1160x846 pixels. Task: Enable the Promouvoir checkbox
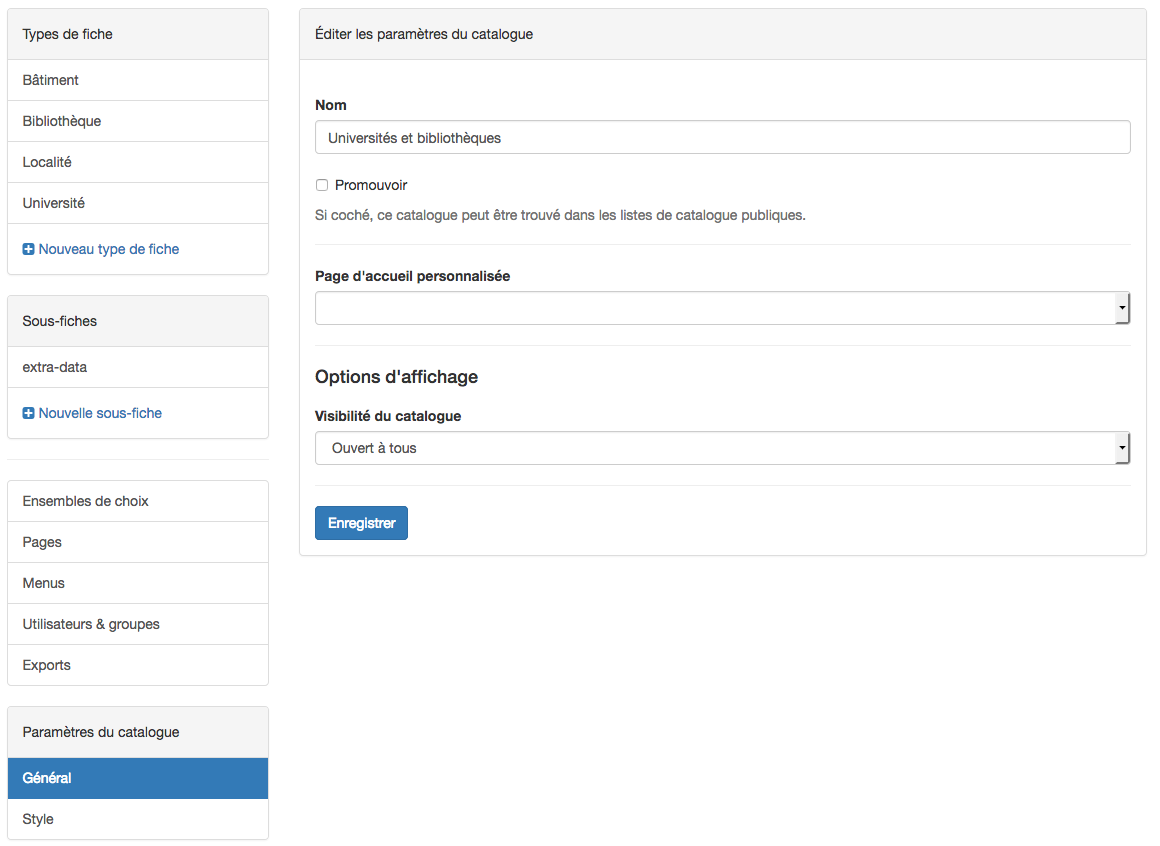tap(322, 185)
